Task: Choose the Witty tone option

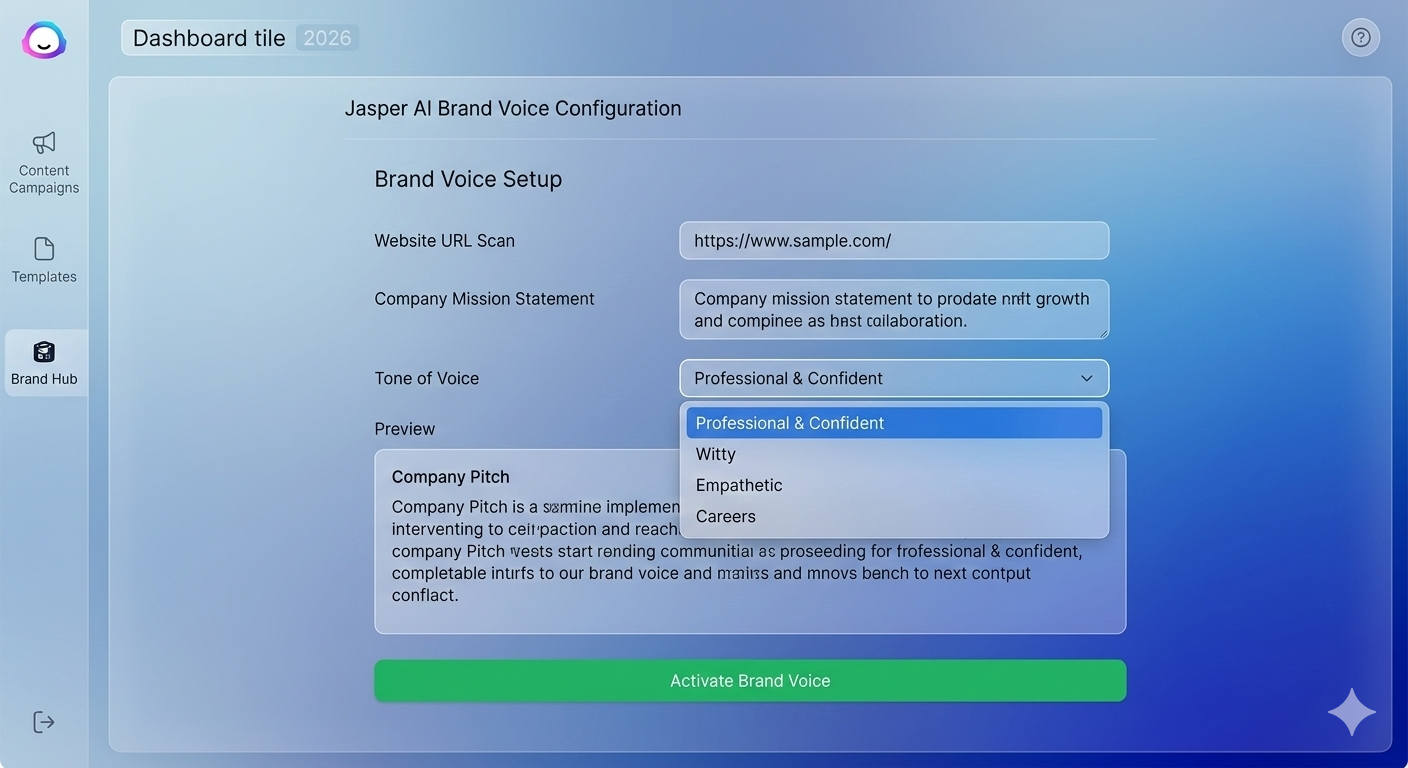Action: point(894,454)
